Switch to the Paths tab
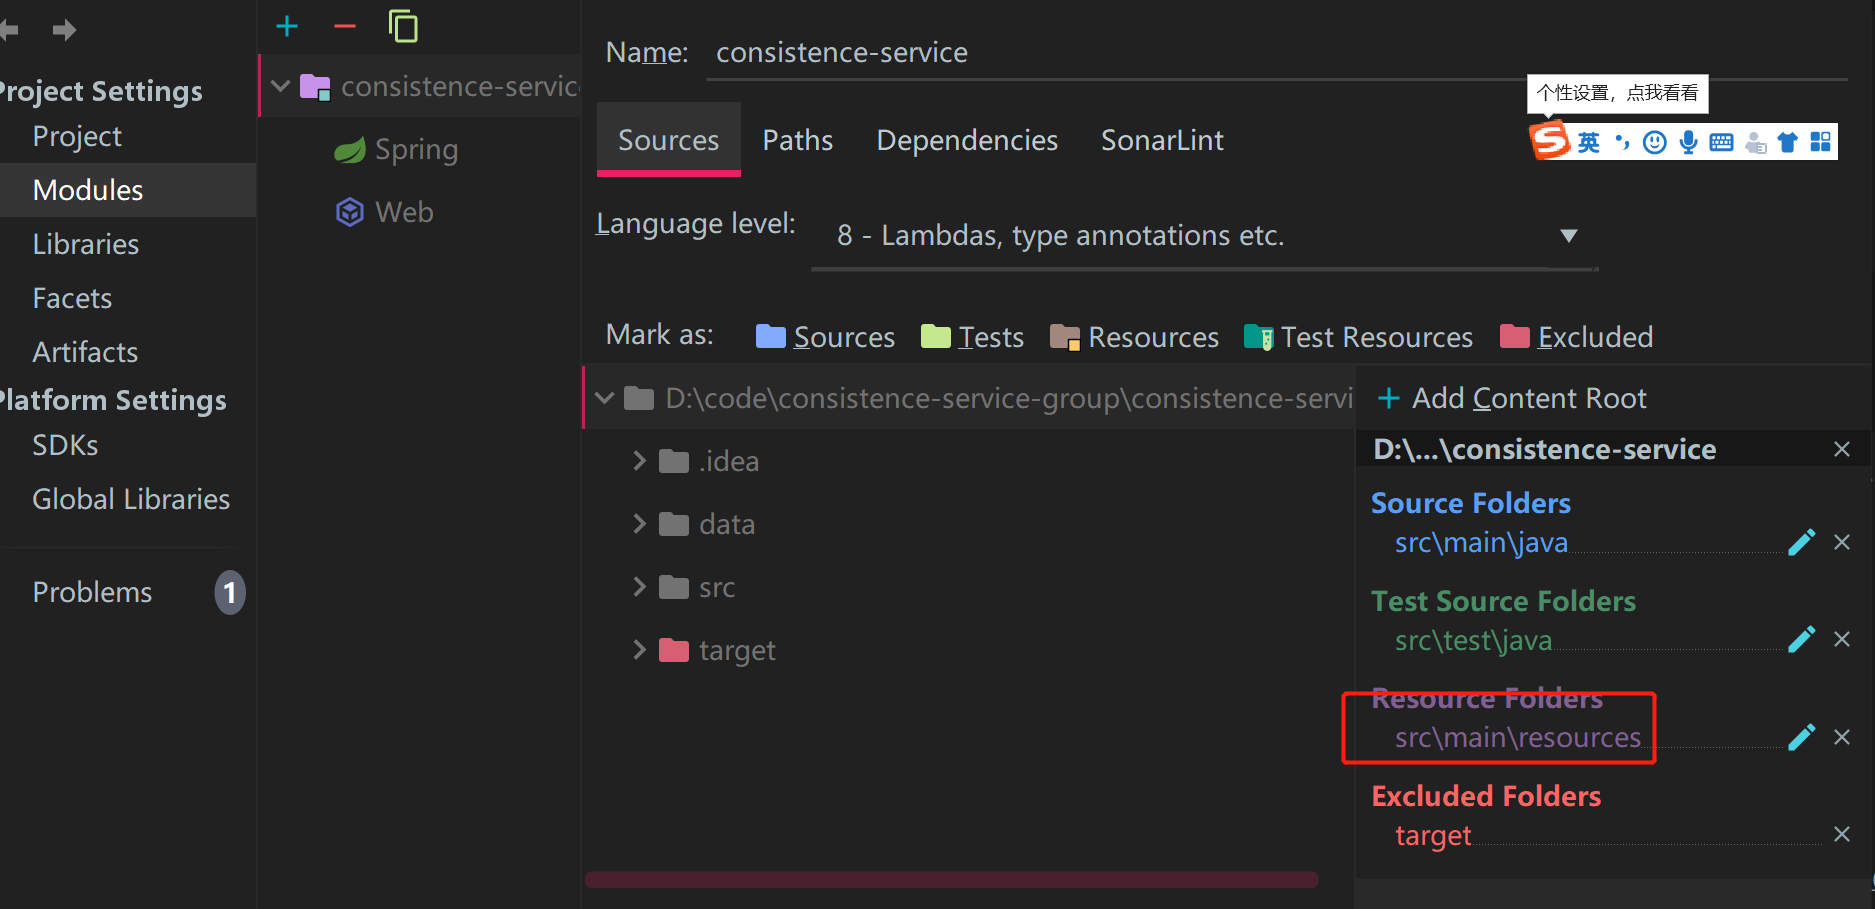Image resolution: width=1875 pixels, height=909 pixels. (x=797, y=140)
